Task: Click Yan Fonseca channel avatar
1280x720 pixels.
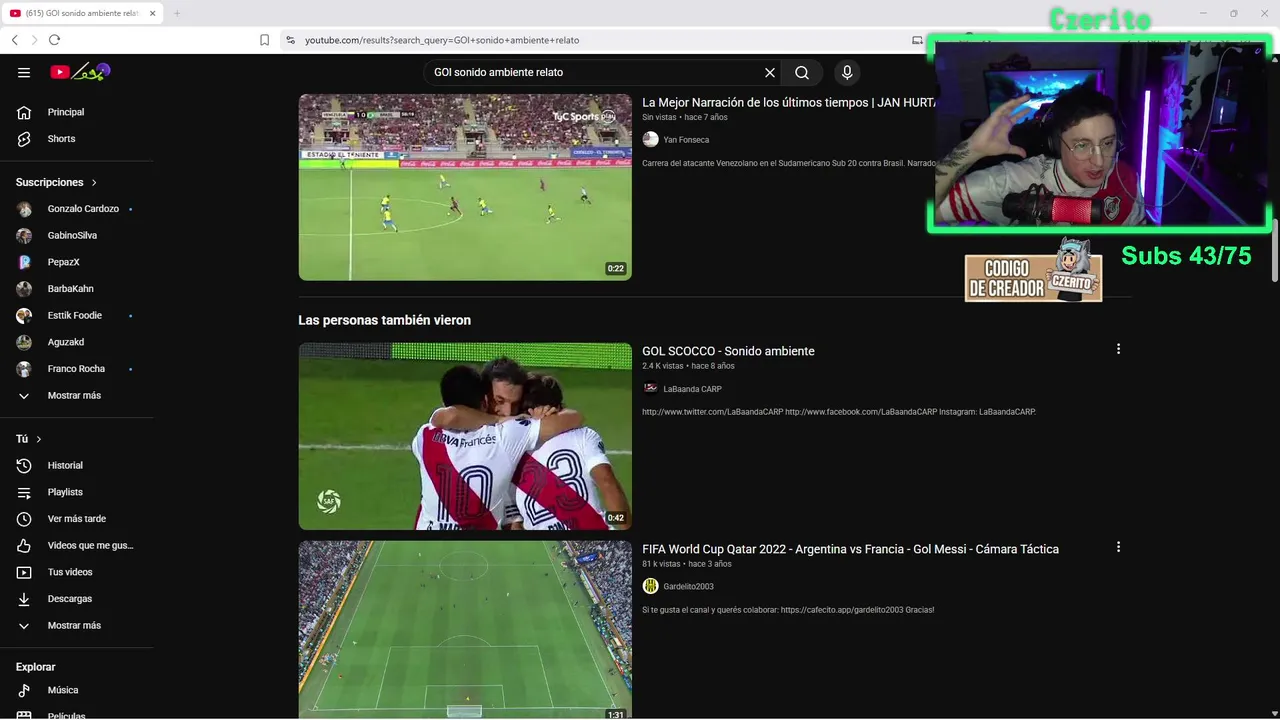Action: tap(651, 139)
